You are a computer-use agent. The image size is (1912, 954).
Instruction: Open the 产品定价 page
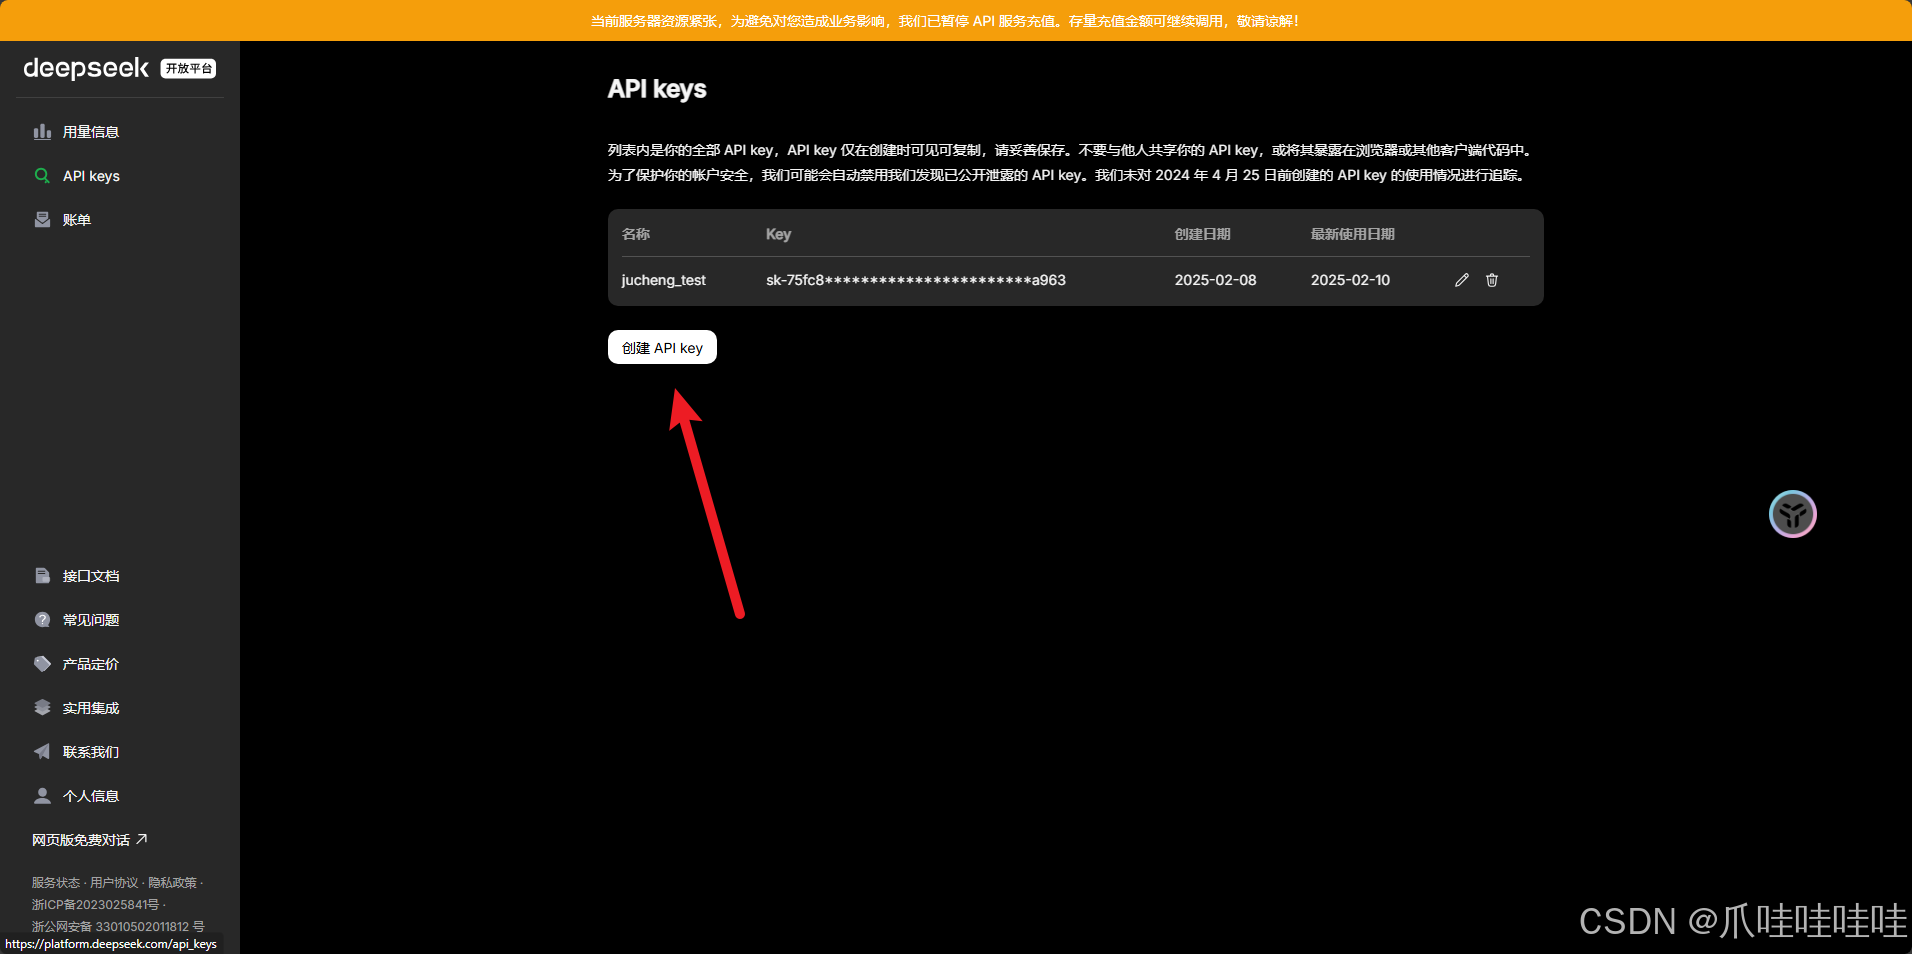point(91,664)
